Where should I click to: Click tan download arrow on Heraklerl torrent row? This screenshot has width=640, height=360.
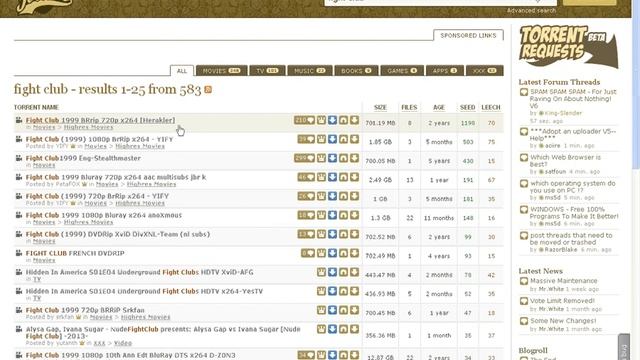coord(355,120)
